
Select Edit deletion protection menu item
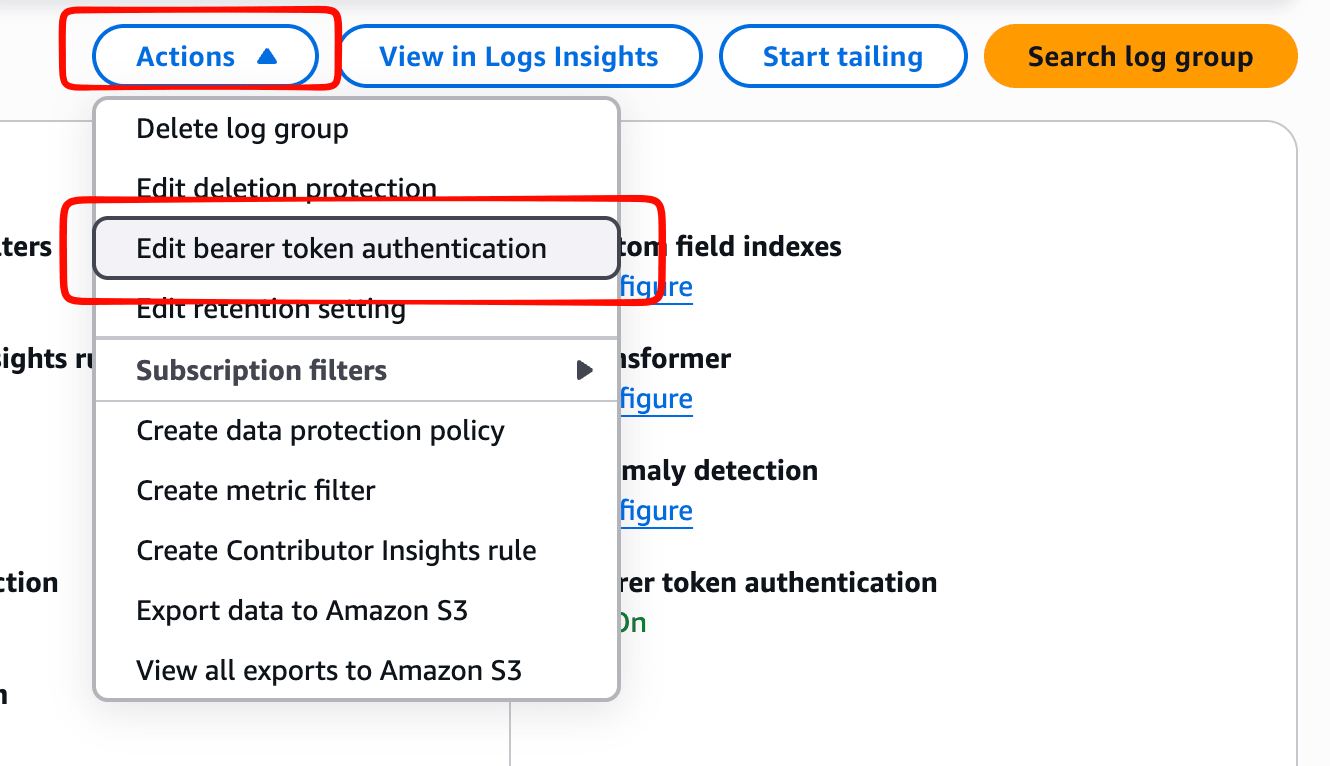[287, 188]
